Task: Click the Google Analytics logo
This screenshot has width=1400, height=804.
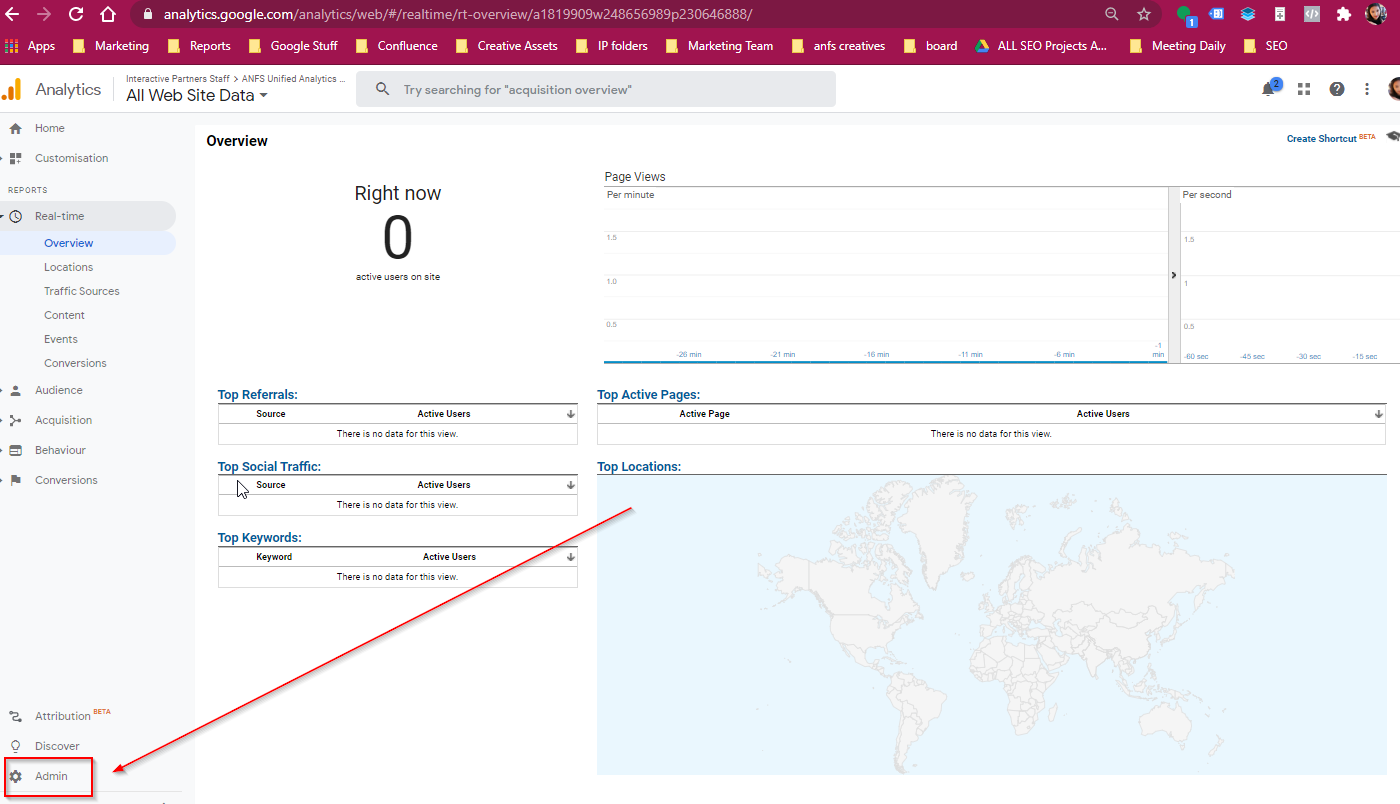Action: [14, 88]
